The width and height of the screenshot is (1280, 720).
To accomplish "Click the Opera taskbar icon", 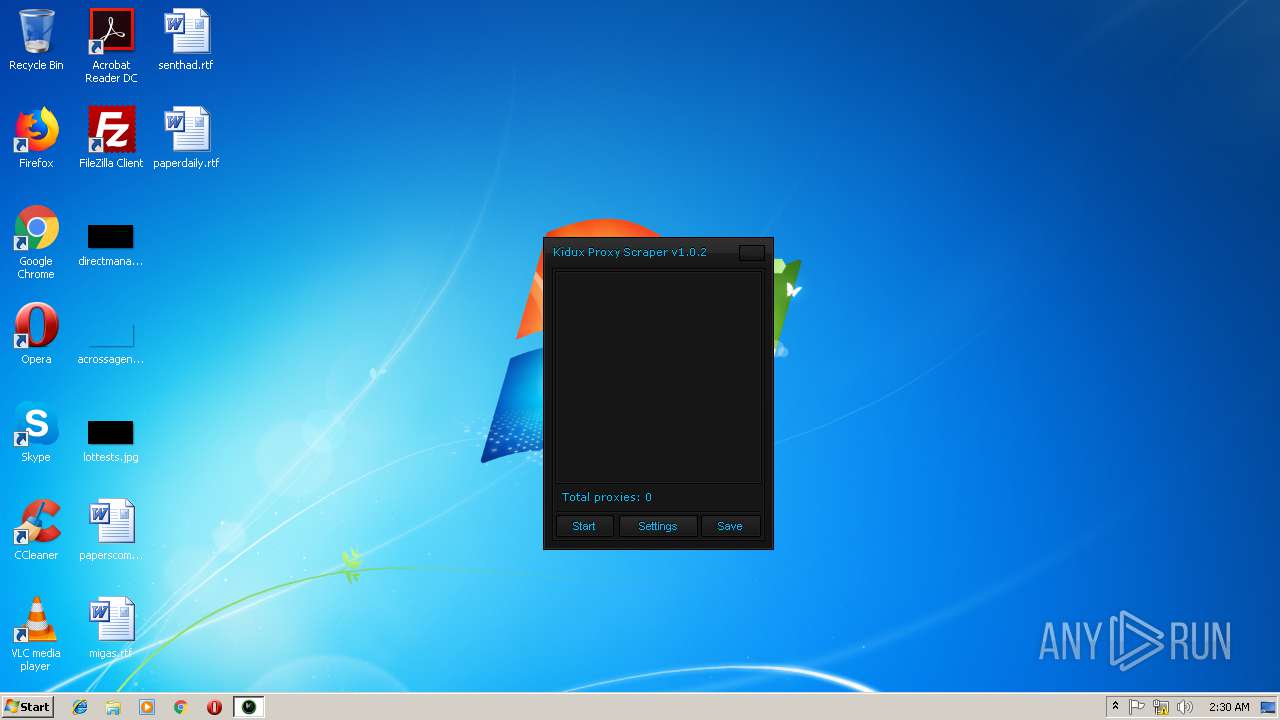I will click(x=214, y=707).
